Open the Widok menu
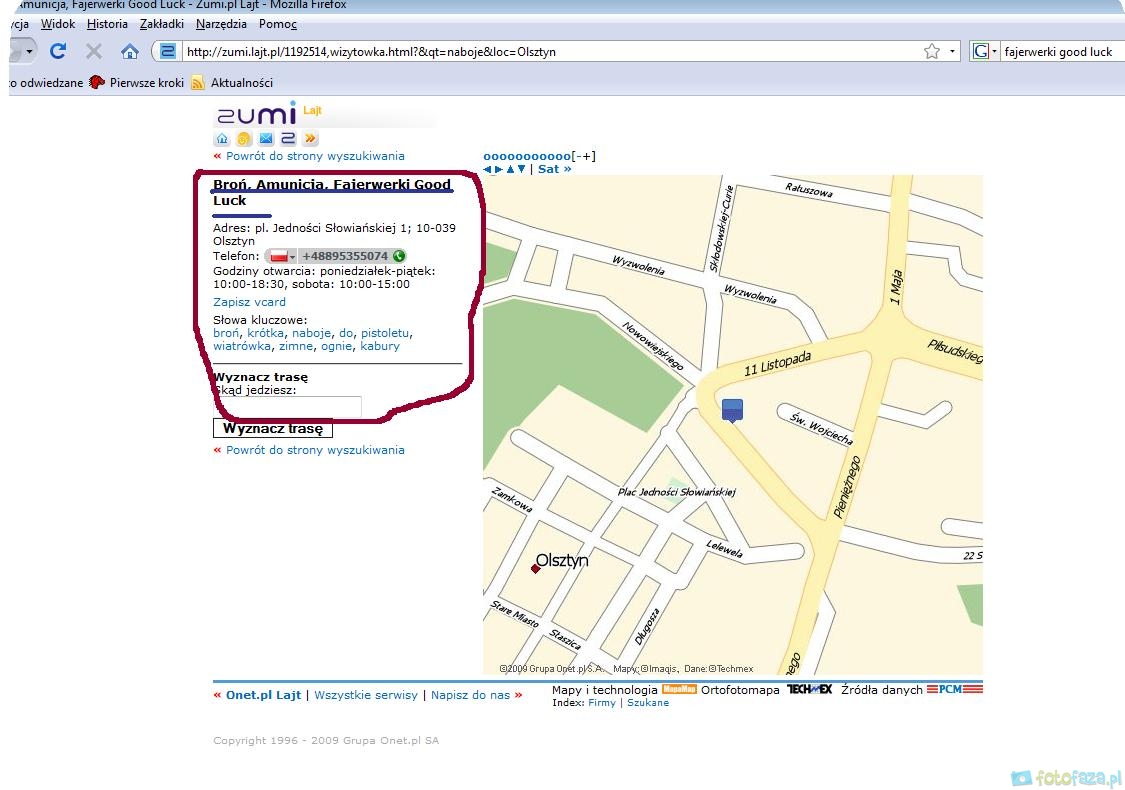Image resolution: width=1125 pixels, height=790 pixels. [x=57, y=24]
